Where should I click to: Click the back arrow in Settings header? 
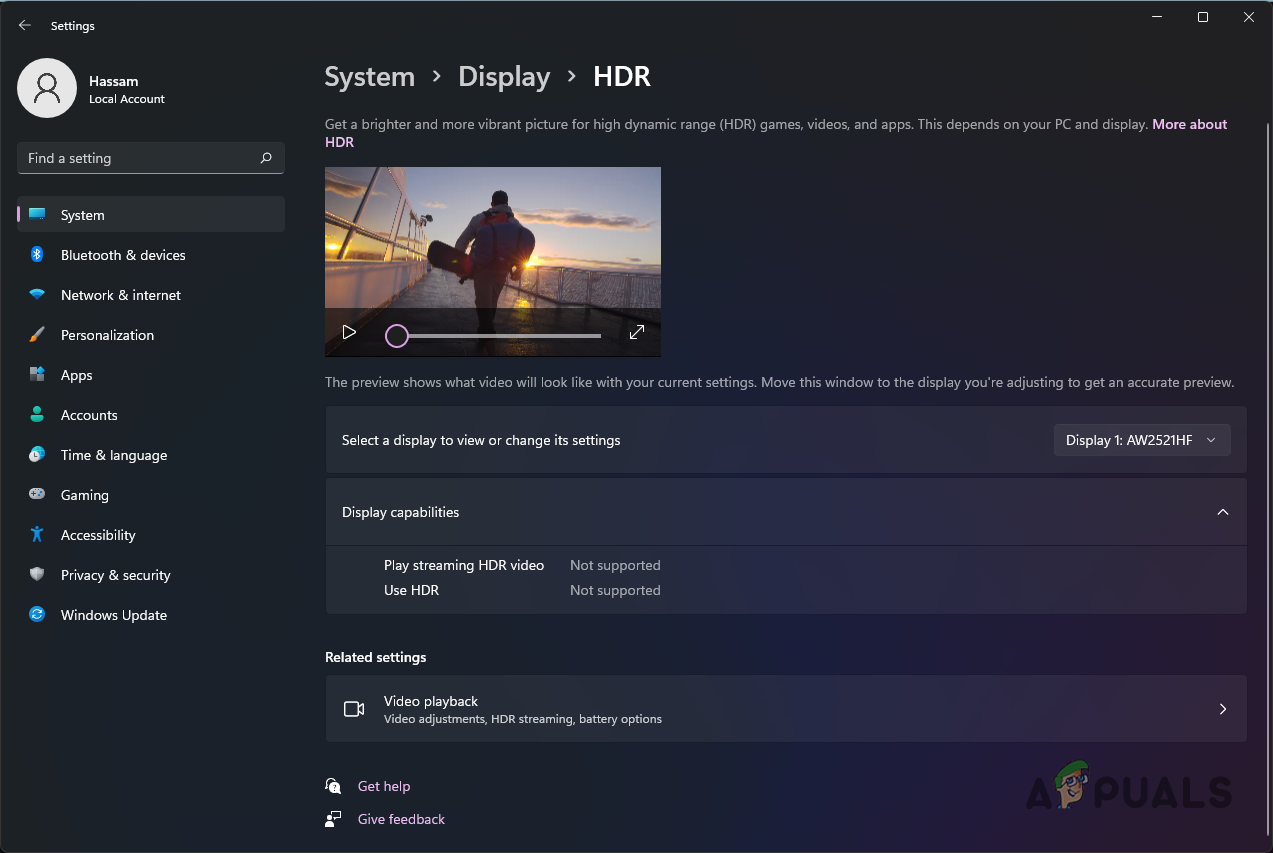(x=25, y=25)
